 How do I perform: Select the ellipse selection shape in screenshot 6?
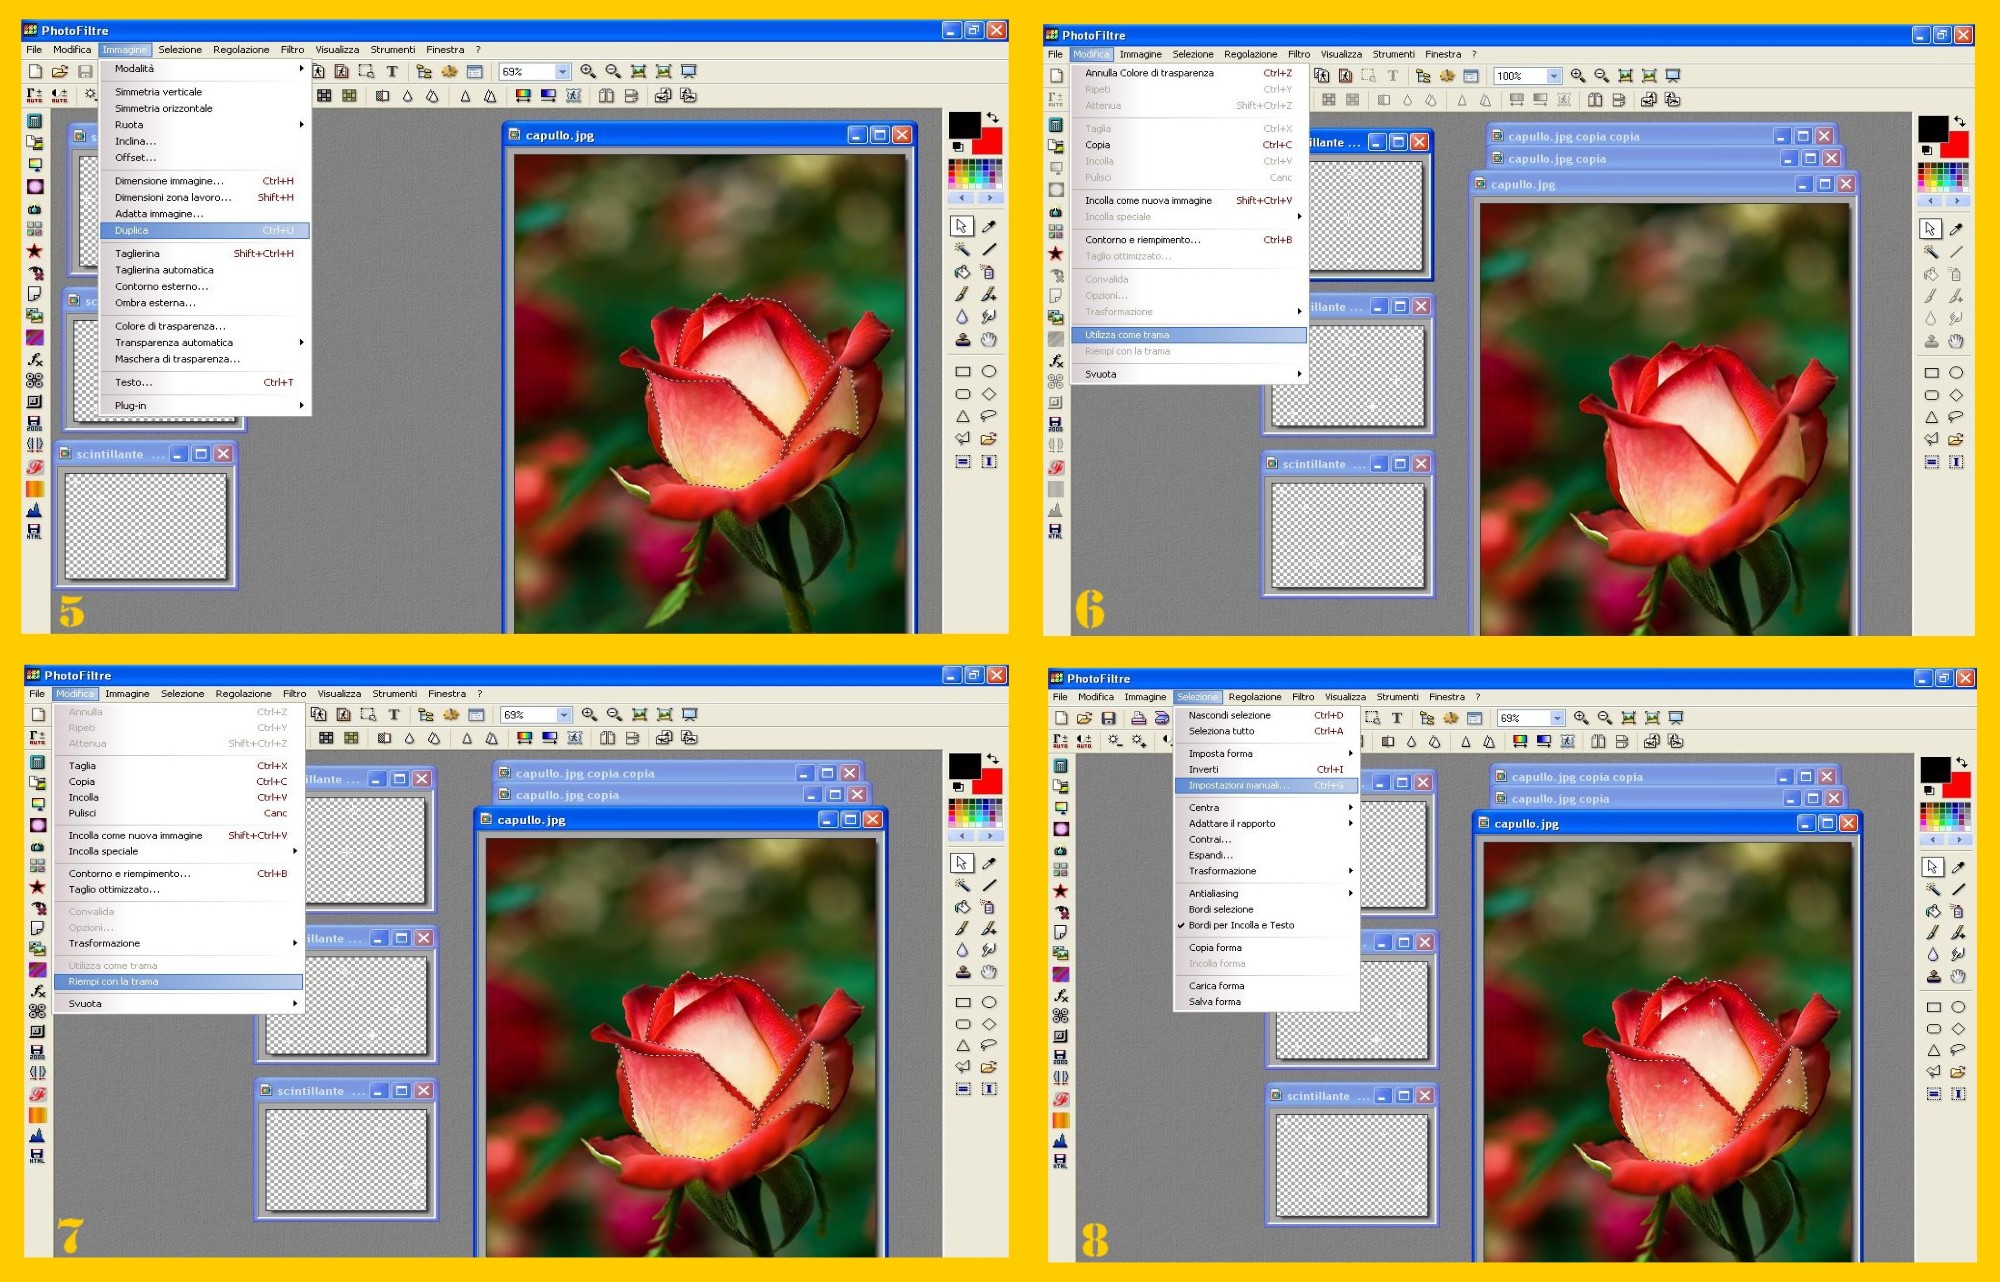[1956, 373]
